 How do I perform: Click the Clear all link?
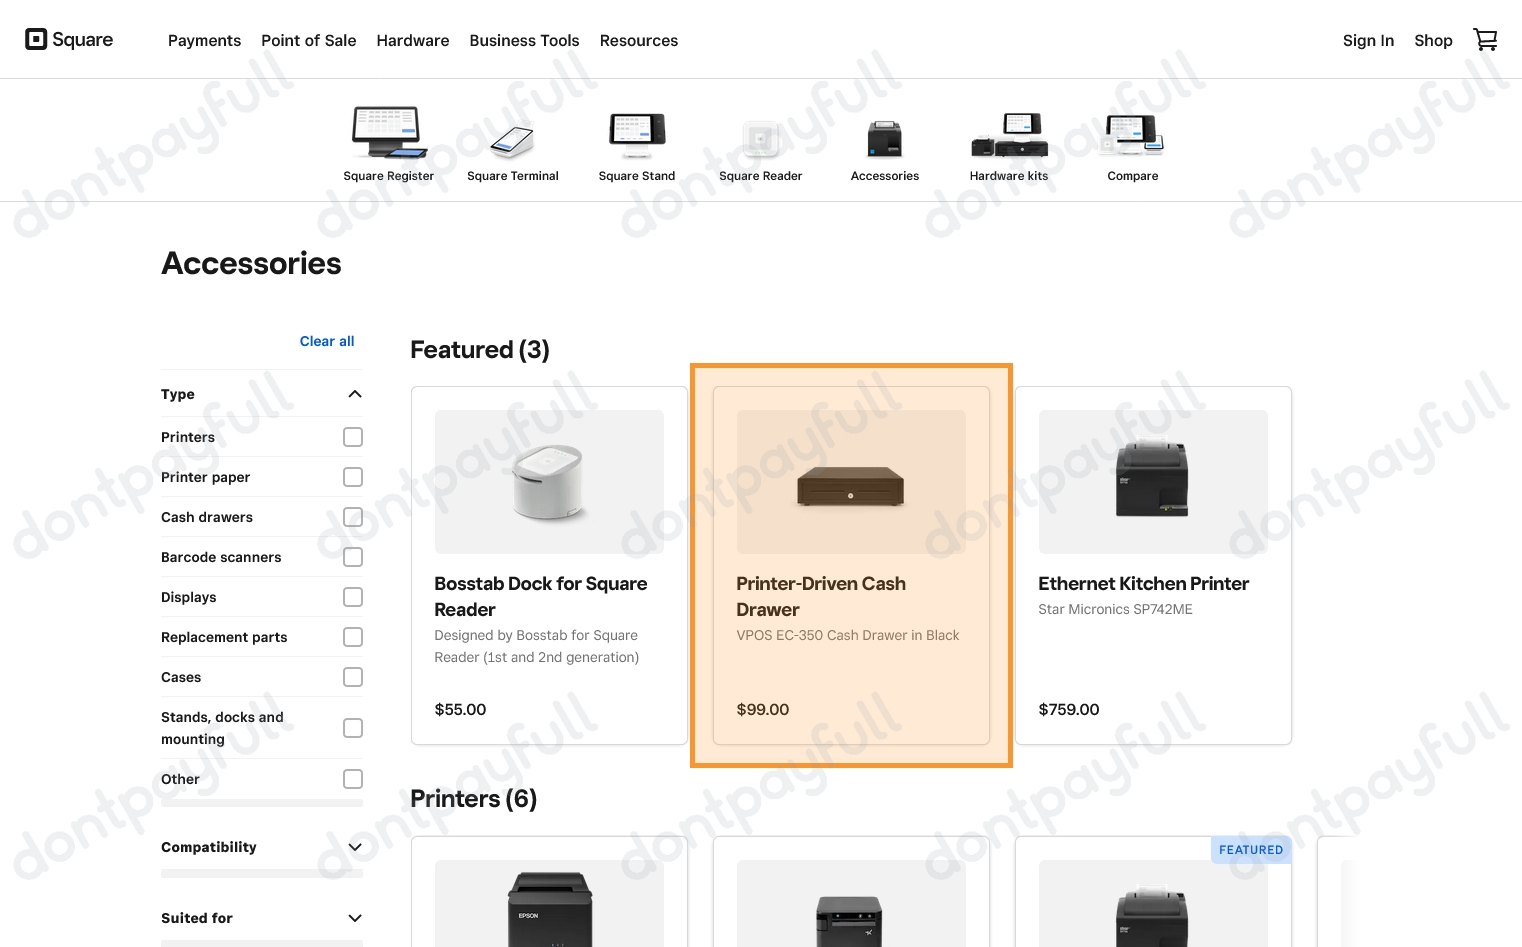[x=326, y=341]
